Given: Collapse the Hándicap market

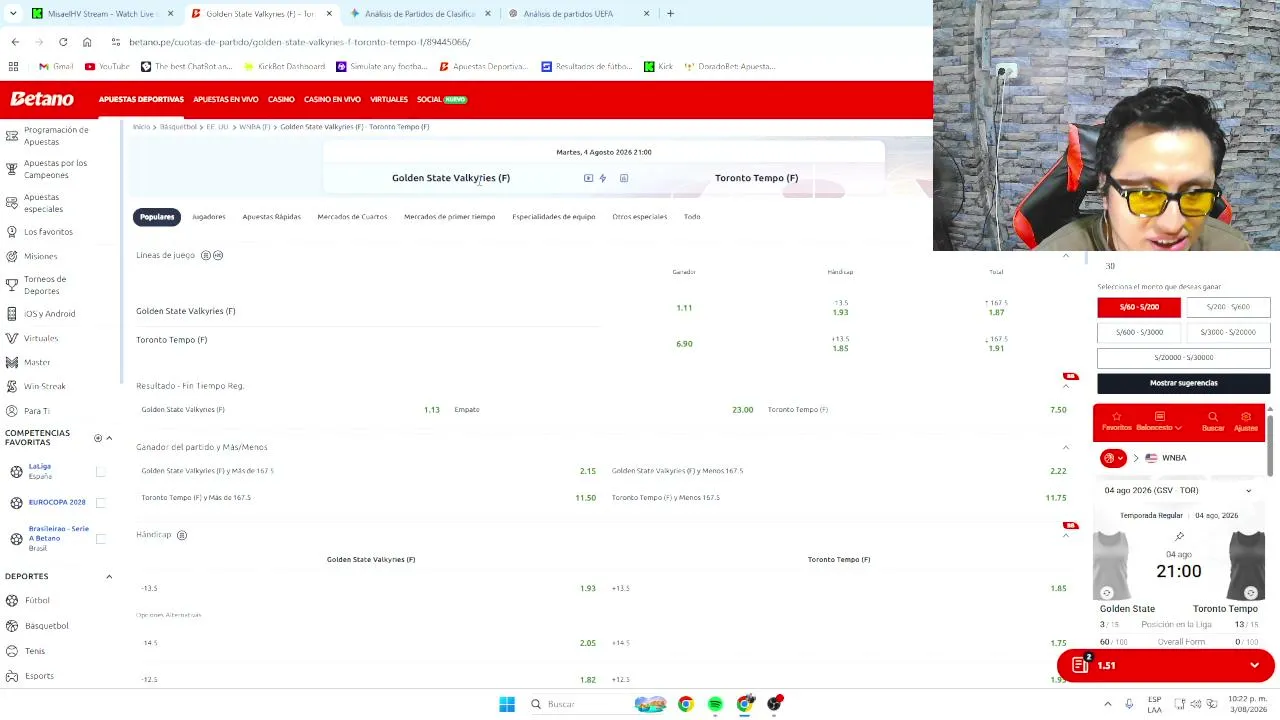Looking at the screenshot, I should pos(1066,535).
